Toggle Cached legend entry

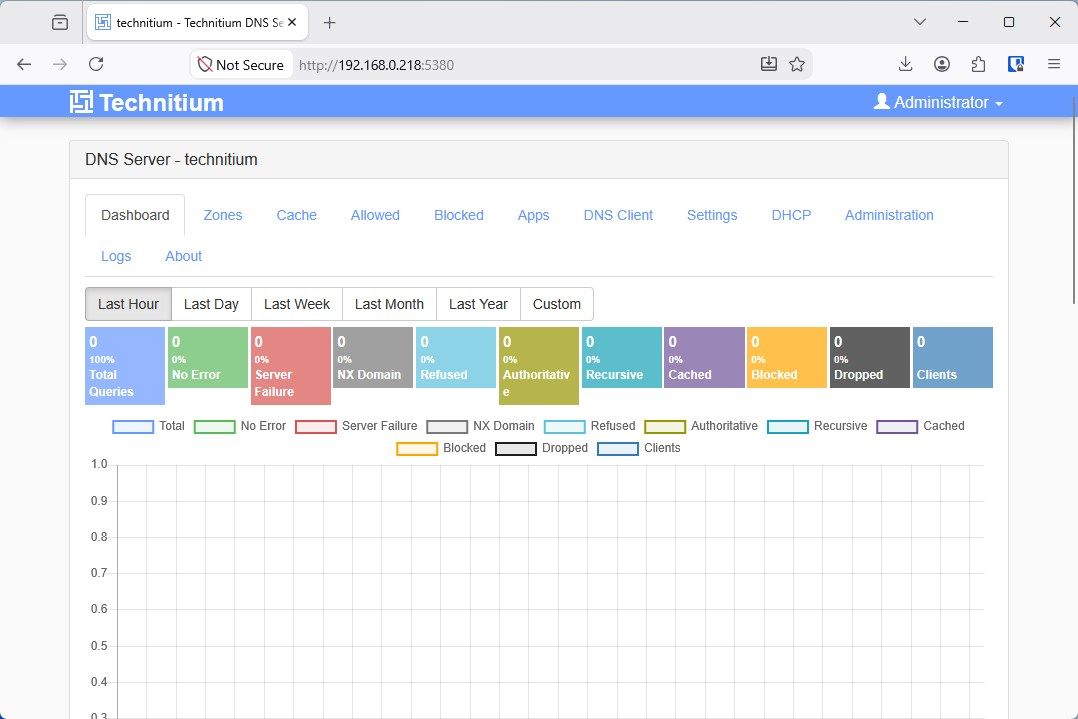(921, 426)
